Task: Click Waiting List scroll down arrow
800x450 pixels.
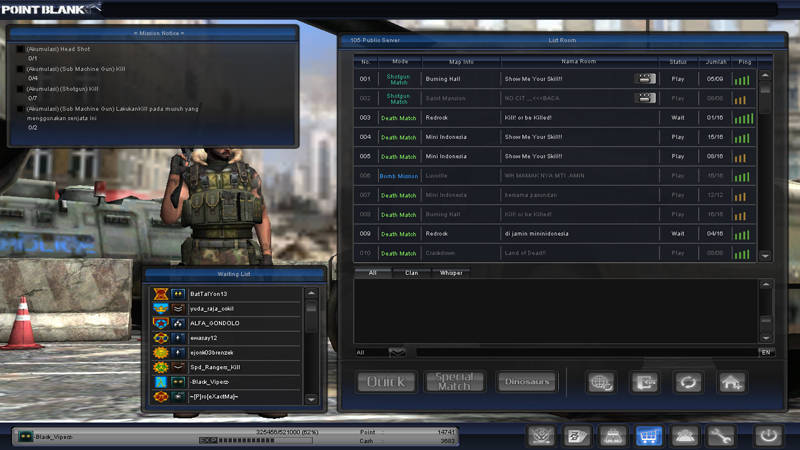Action: (311, 399)
